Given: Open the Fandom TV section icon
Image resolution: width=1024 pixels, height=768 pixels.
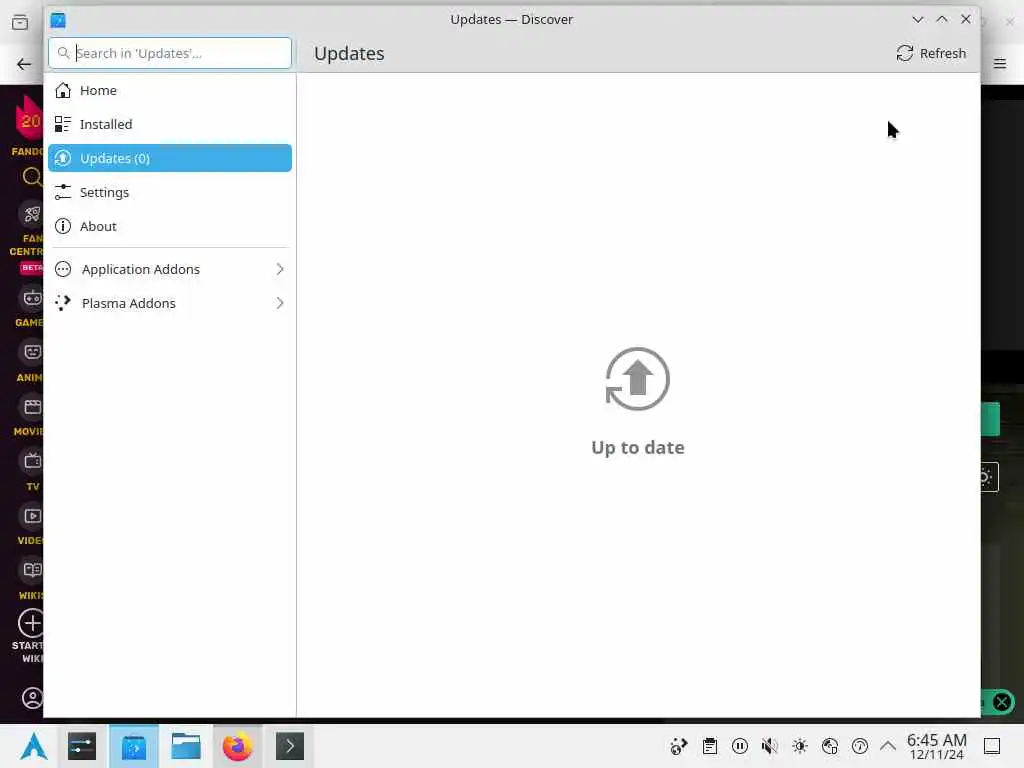Looking at the screenshot, I should click(33, 461).
